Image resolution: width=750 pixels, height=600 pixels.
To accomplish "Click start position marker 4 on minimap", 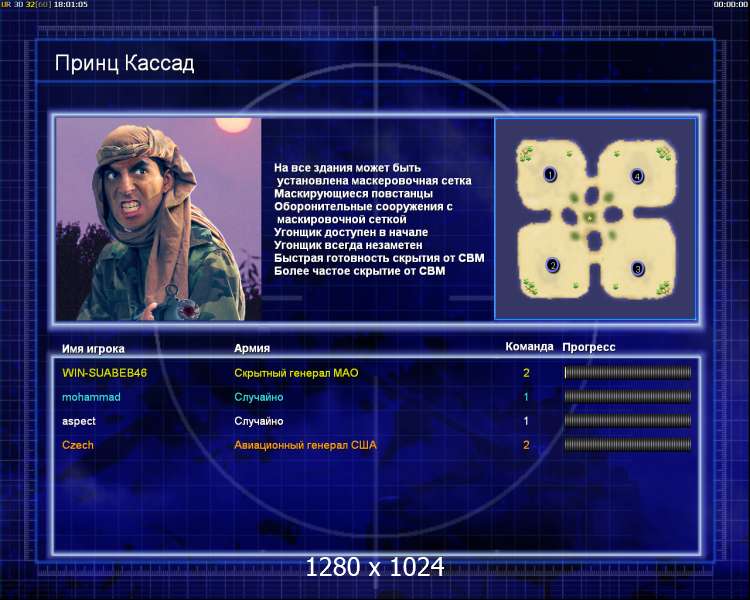I will pos(637,176).
